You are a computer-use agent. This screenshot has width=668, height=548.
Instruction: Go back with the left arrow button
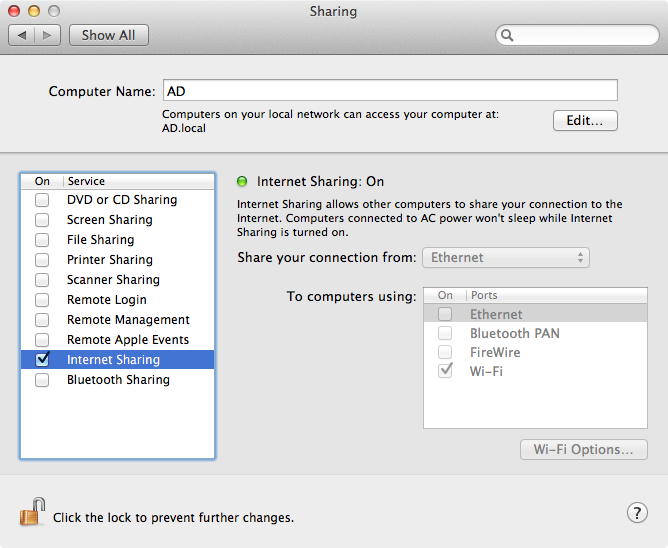(22, 35)
